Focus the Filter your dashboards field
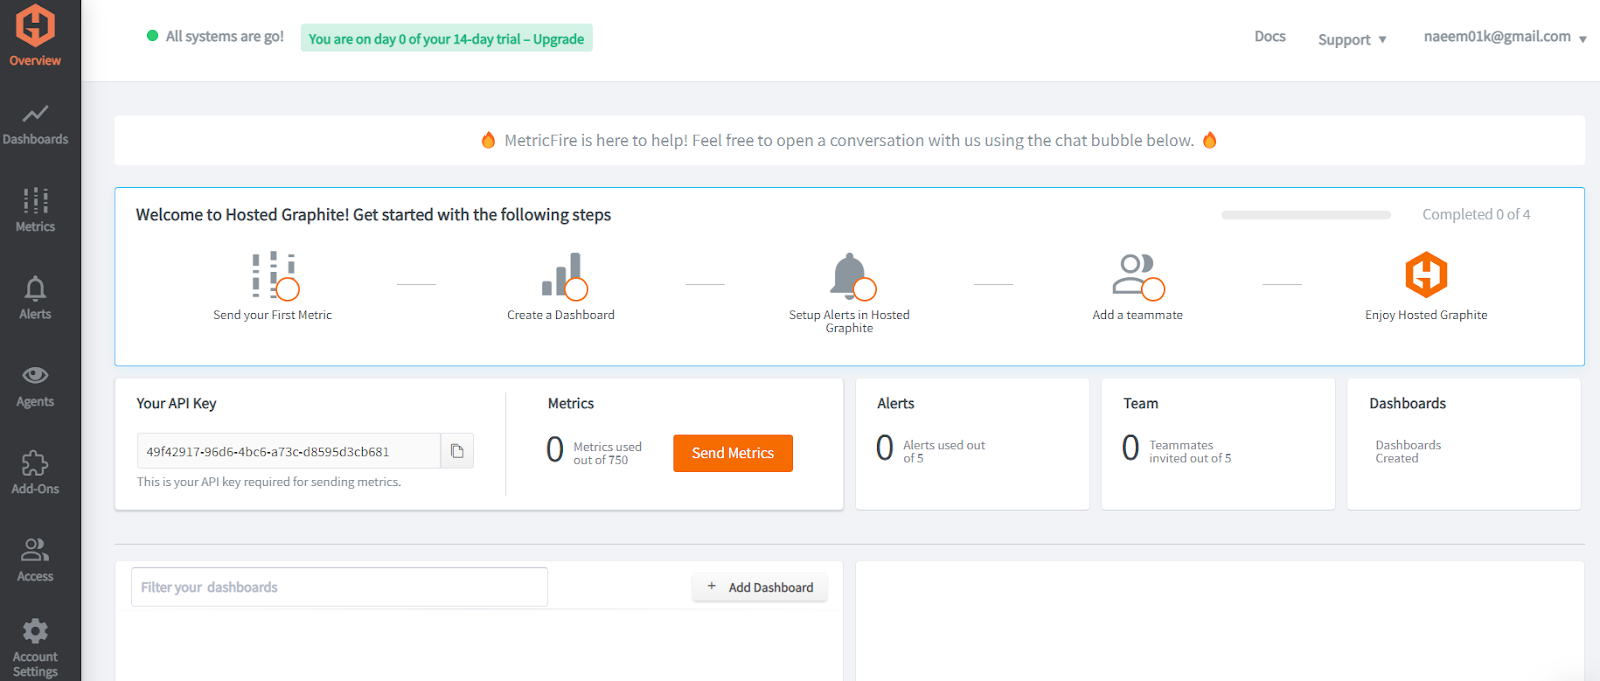The height and width of the screenshot is (681, 1600). 339,587
